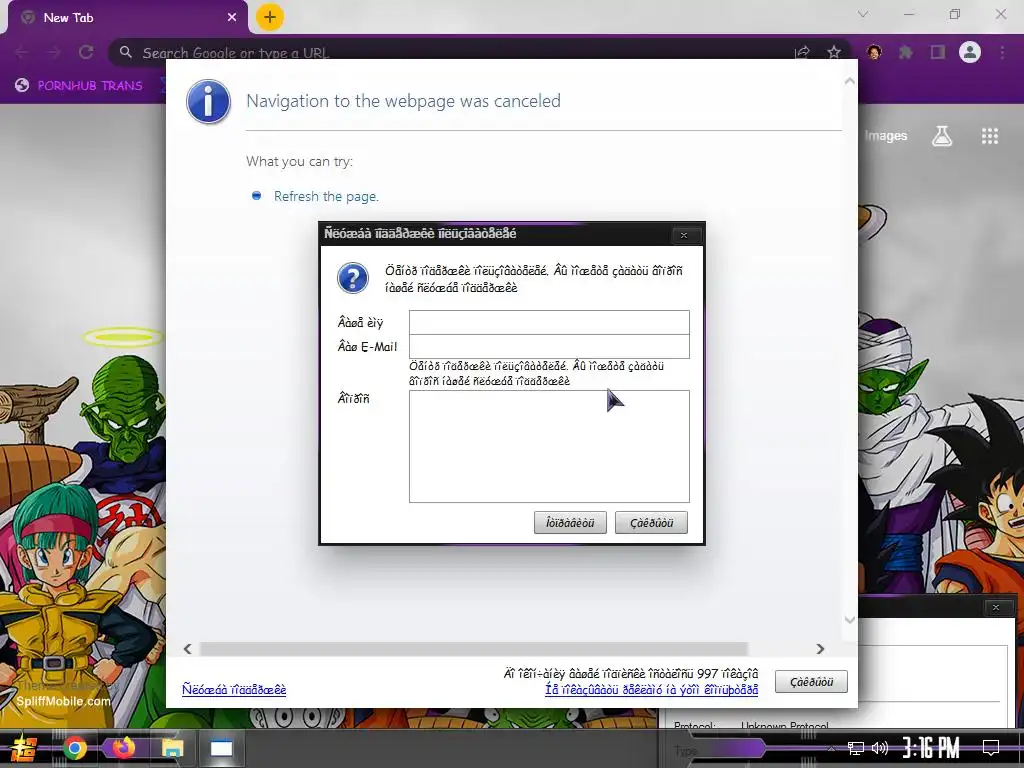
Task: Open the Images link on Google page
Action: tap(886, 136)
